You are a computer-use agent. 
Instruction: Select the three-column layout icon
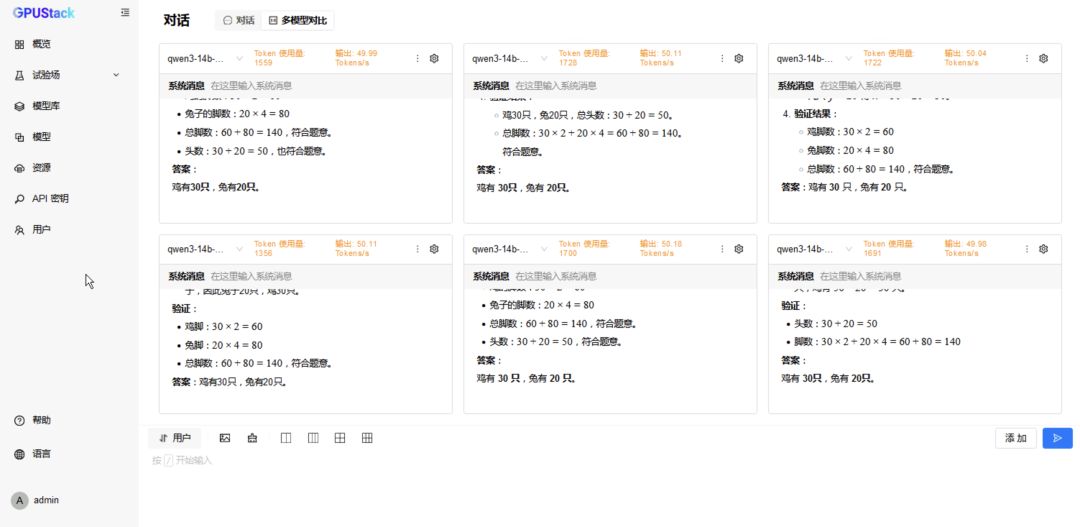(x=313, y=438)
